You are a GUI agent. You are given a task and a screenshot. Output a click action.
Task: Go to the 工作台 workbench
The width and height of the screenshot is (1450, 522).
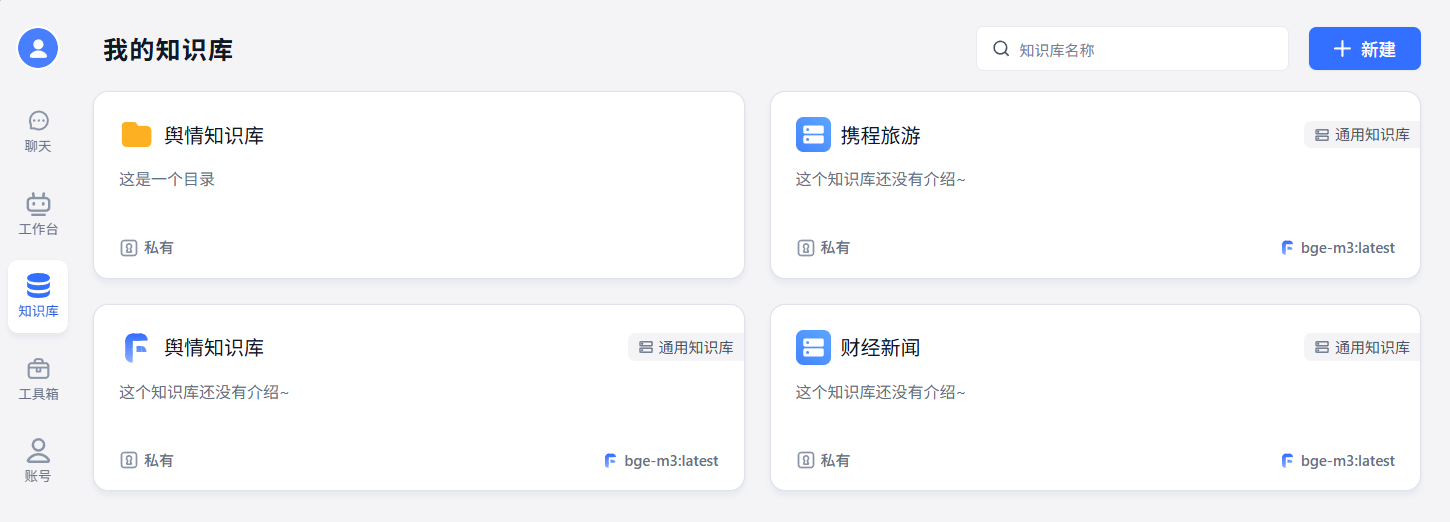tap(38, 214)
